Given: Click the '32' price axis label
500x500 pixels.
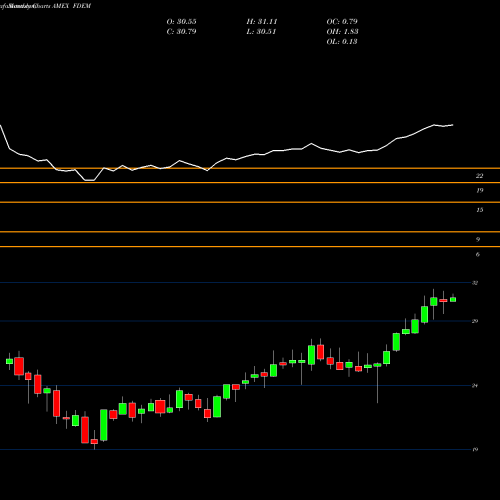Looking at the screenshot, I should [x=475, y=283].
